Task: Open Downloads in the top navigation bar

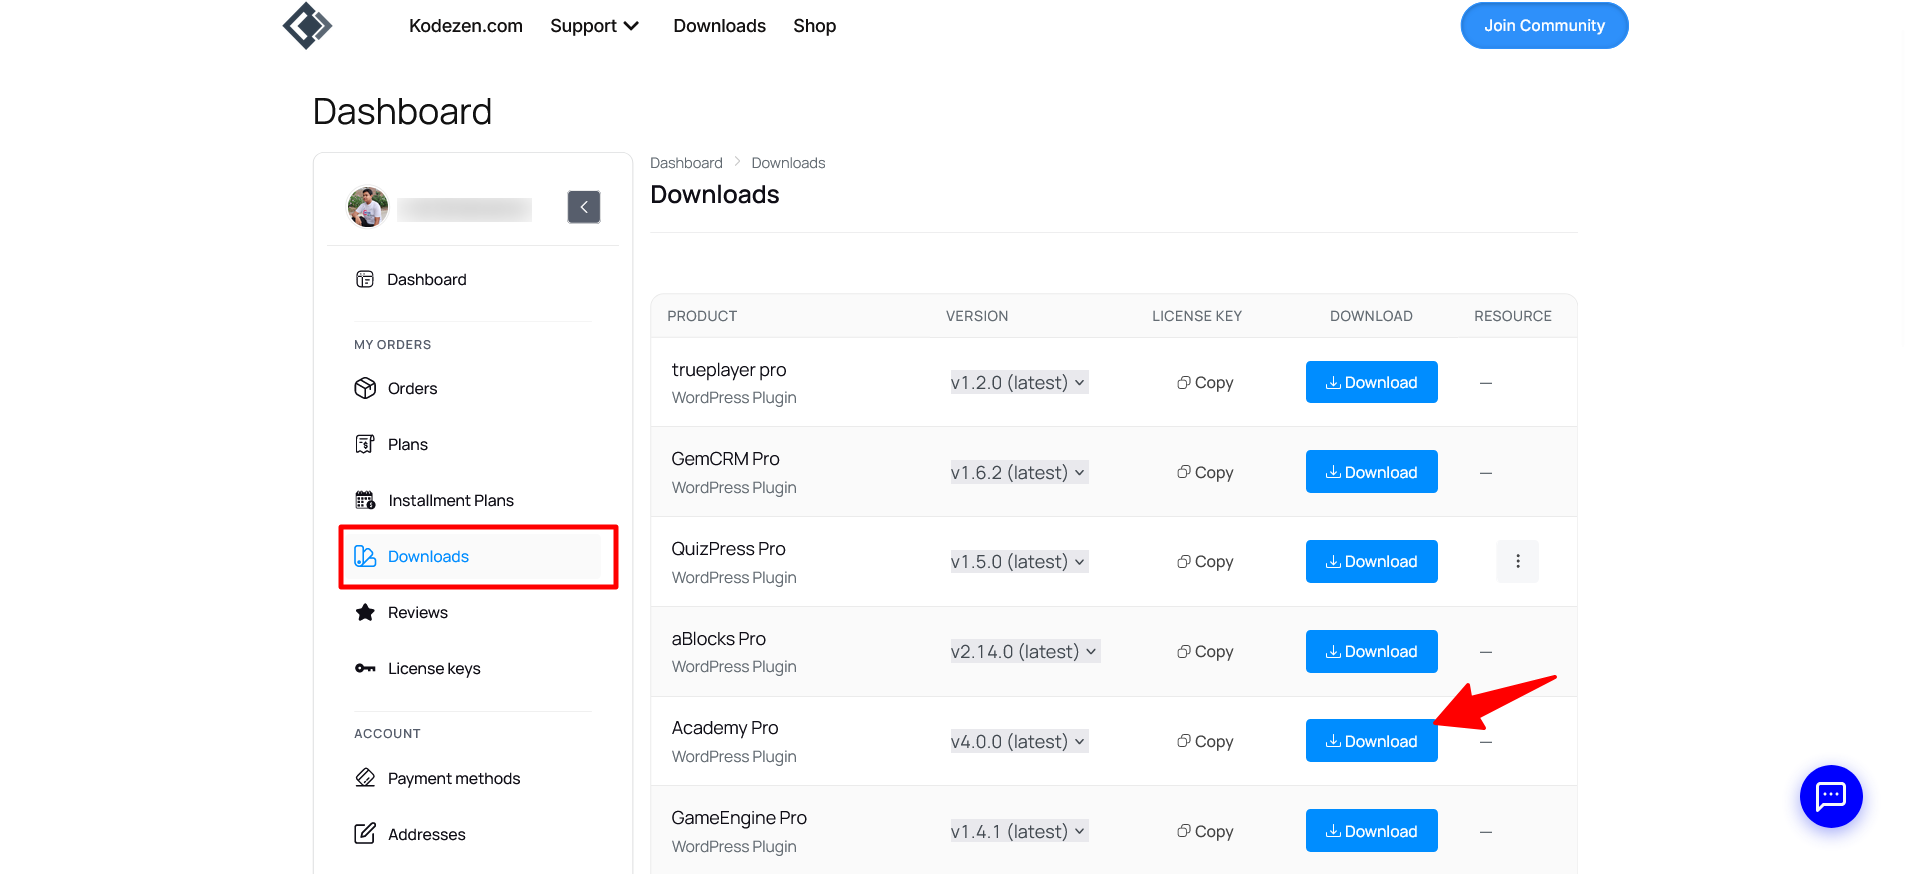Action: click(x=720, y=26)
